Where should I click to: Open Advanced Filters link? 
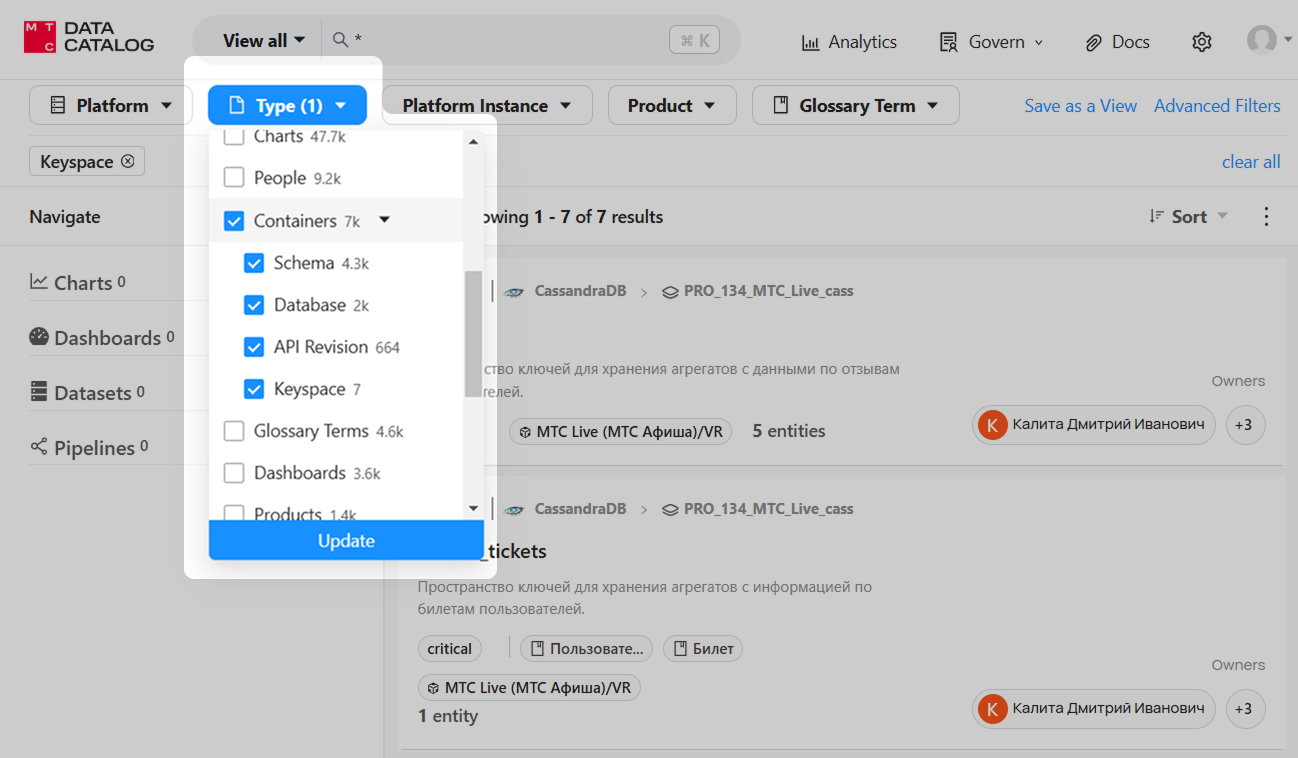1217,105
